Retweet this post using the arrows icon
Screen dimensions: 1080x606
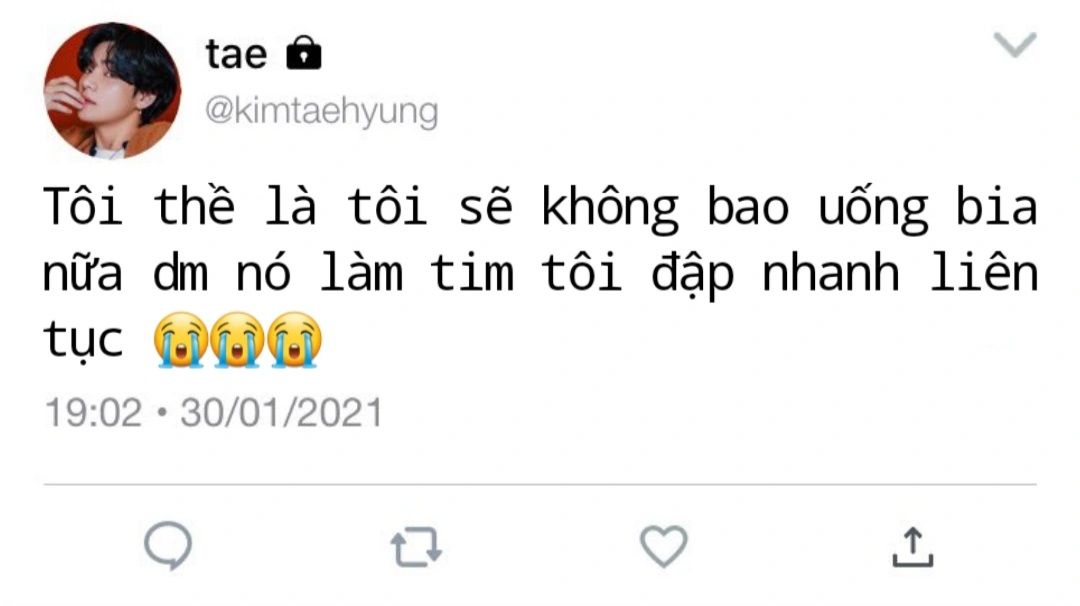coord(416,547)
